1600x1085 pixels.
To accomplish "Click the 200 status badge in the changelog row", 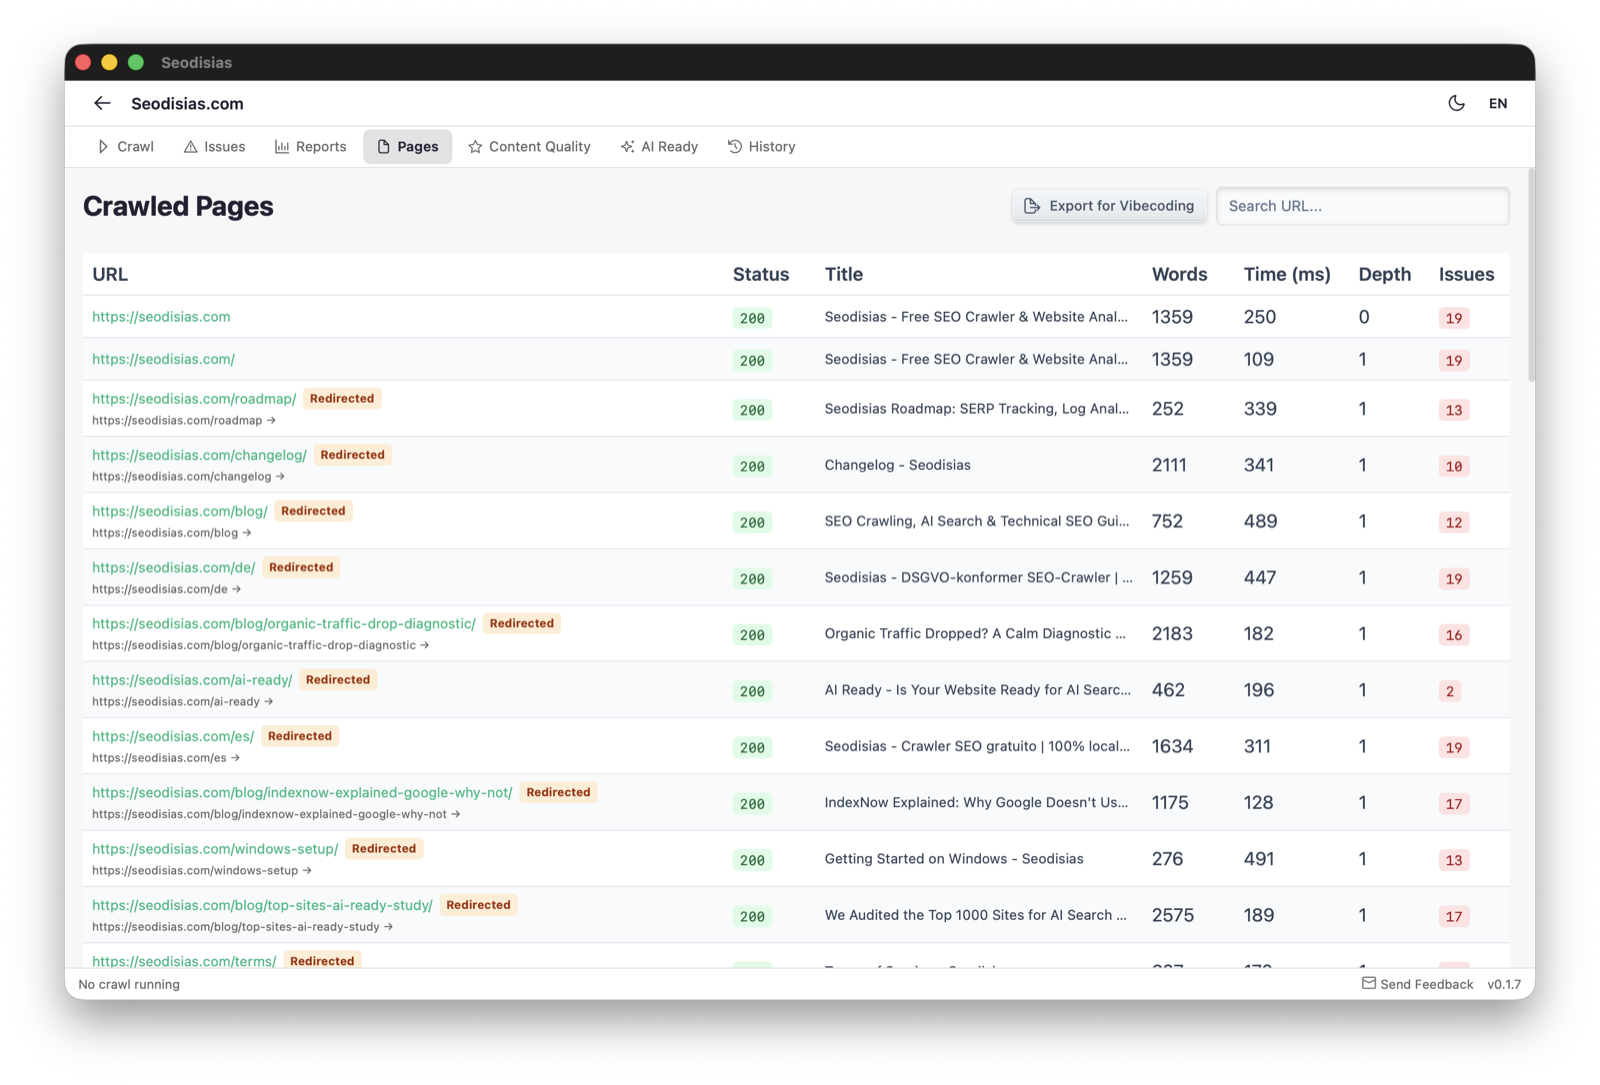I will (x=752, y=466).
